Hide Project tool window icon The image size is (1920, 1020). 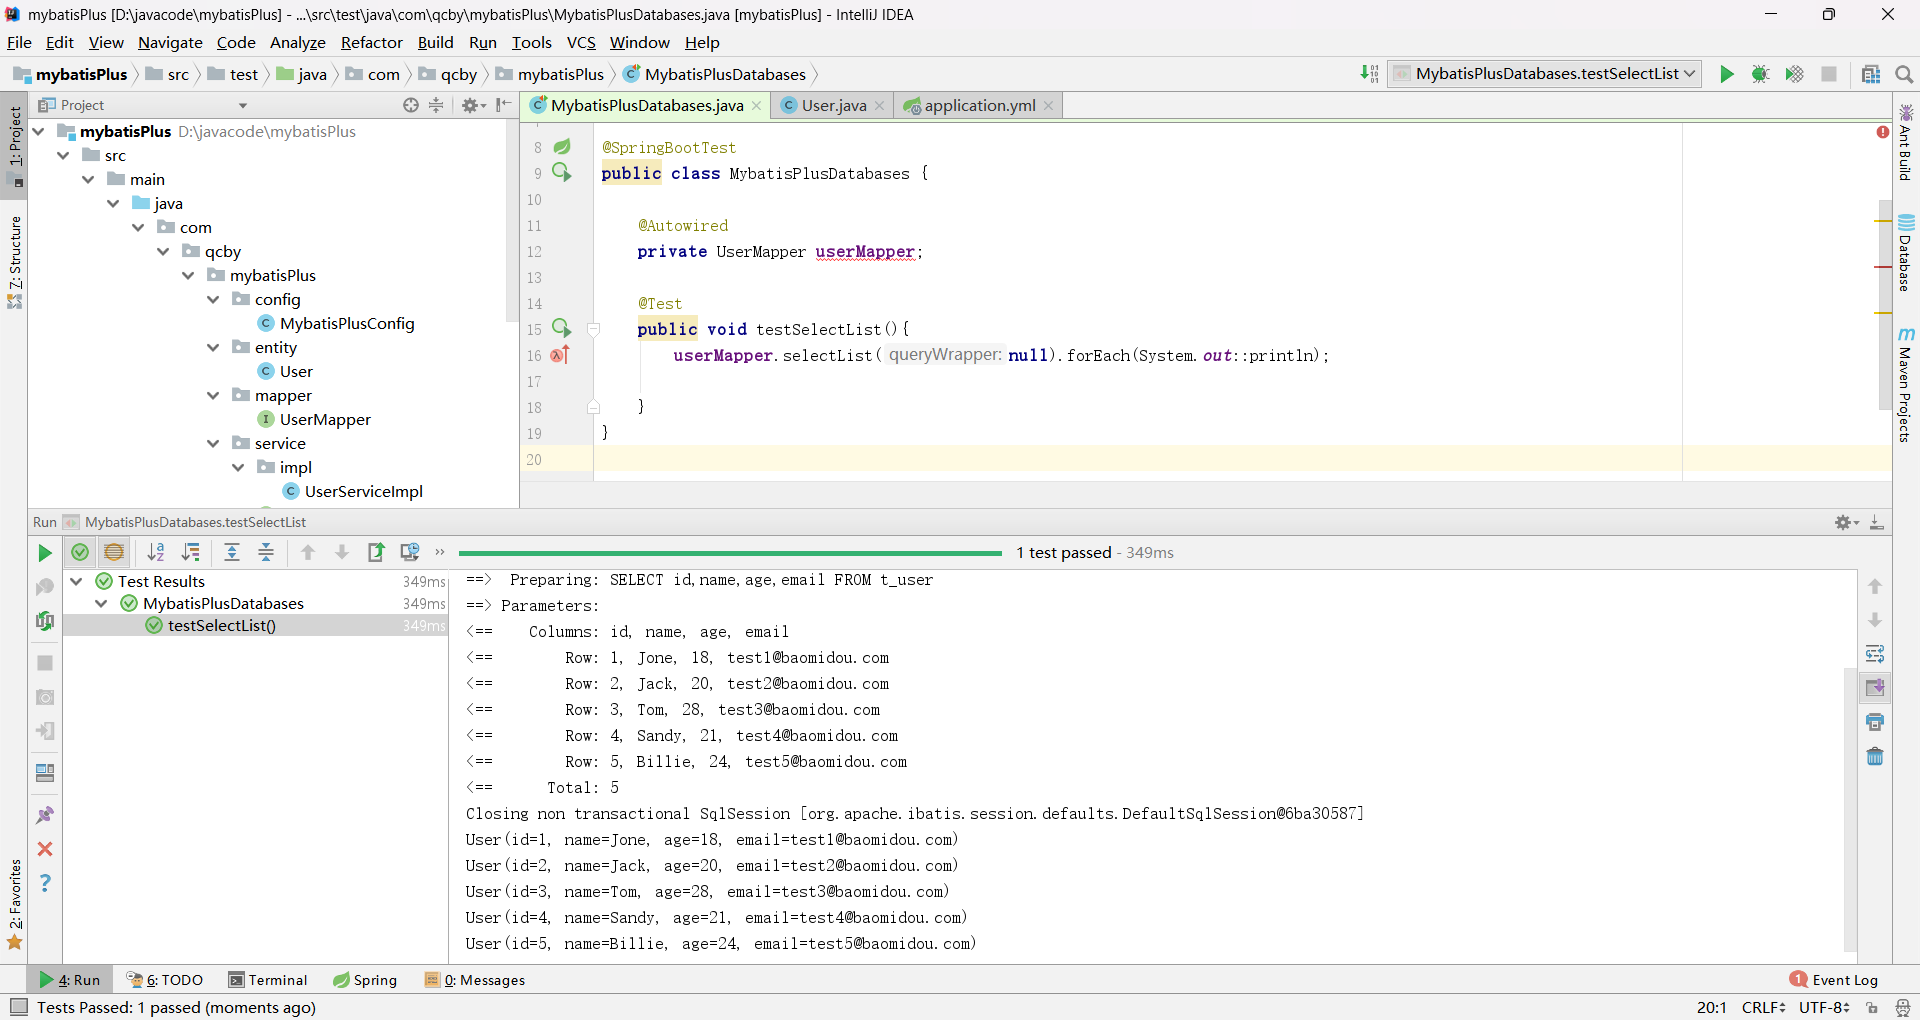click(x=503, y=105)
